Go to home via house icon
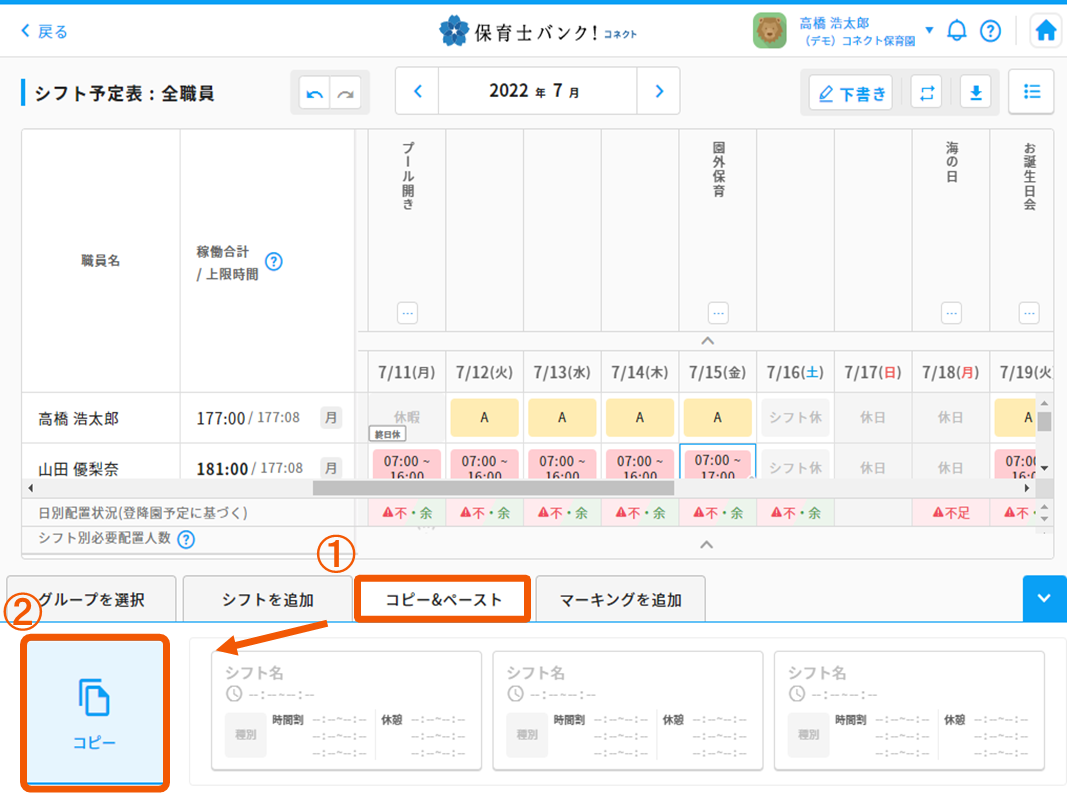Viewport: 1067px width, 800px height. point(1046,31)
